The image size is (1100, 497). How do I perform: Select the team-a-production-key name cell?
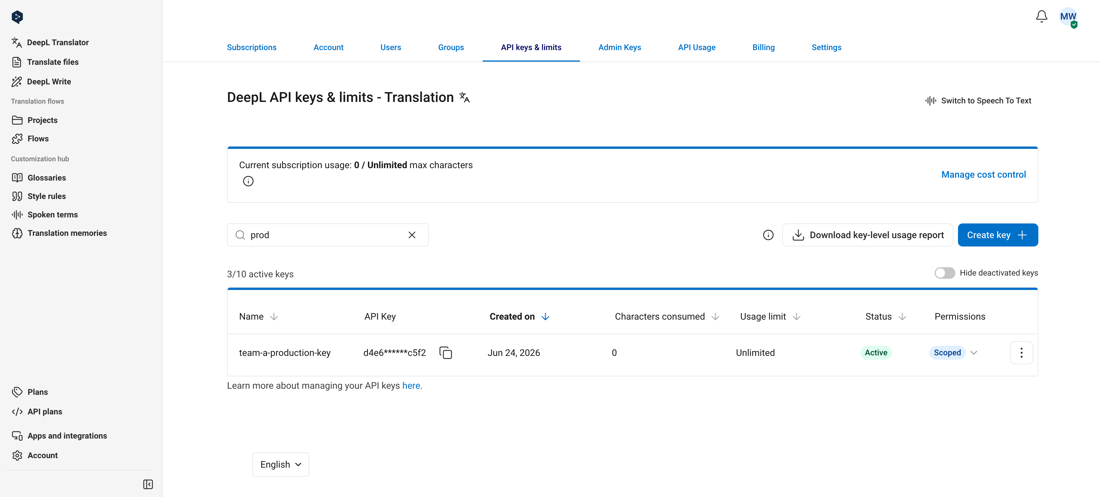tap(285, 353)
